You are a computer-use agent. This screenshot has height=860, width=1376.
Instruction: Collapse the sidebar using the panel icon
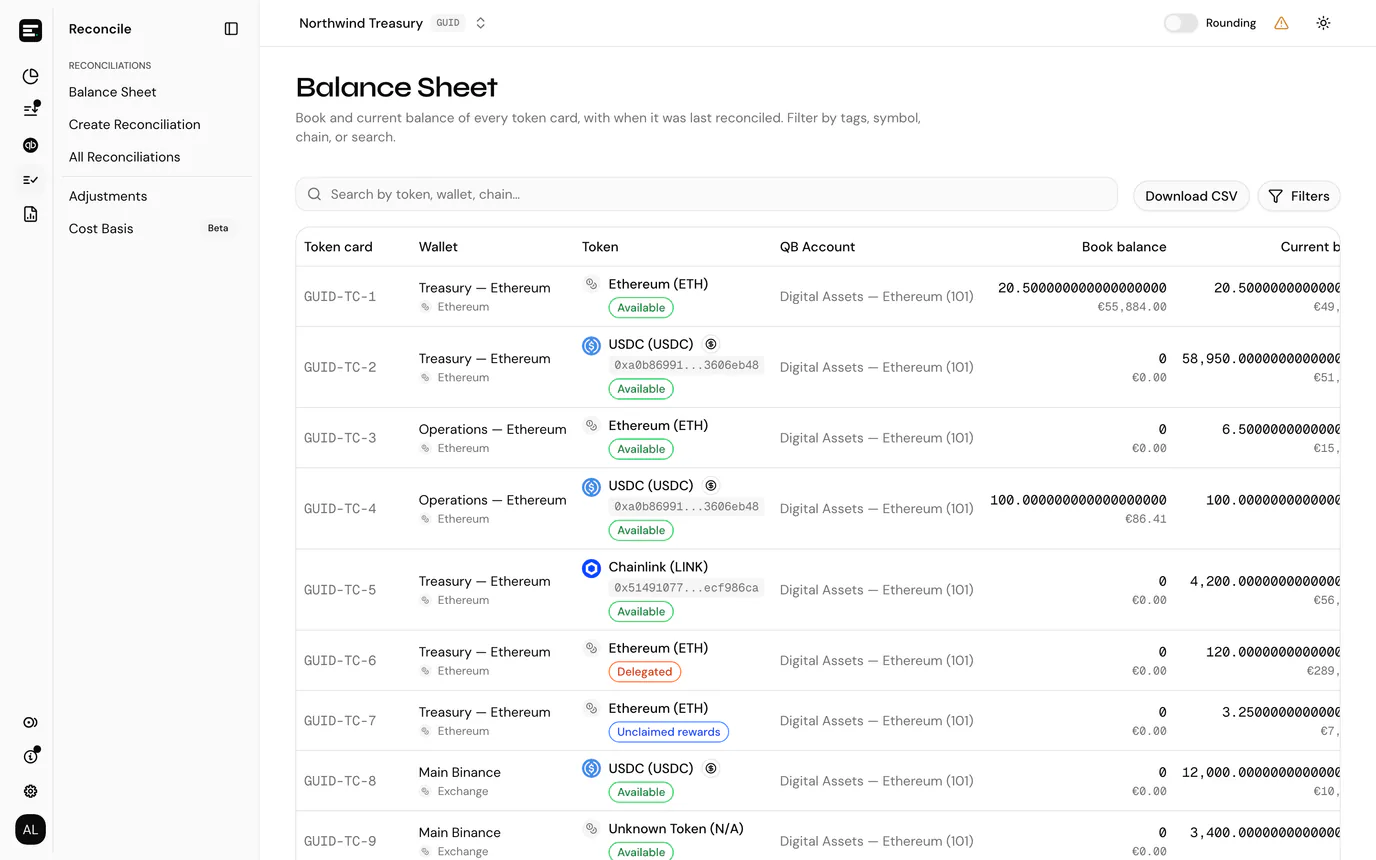(231, 29)
